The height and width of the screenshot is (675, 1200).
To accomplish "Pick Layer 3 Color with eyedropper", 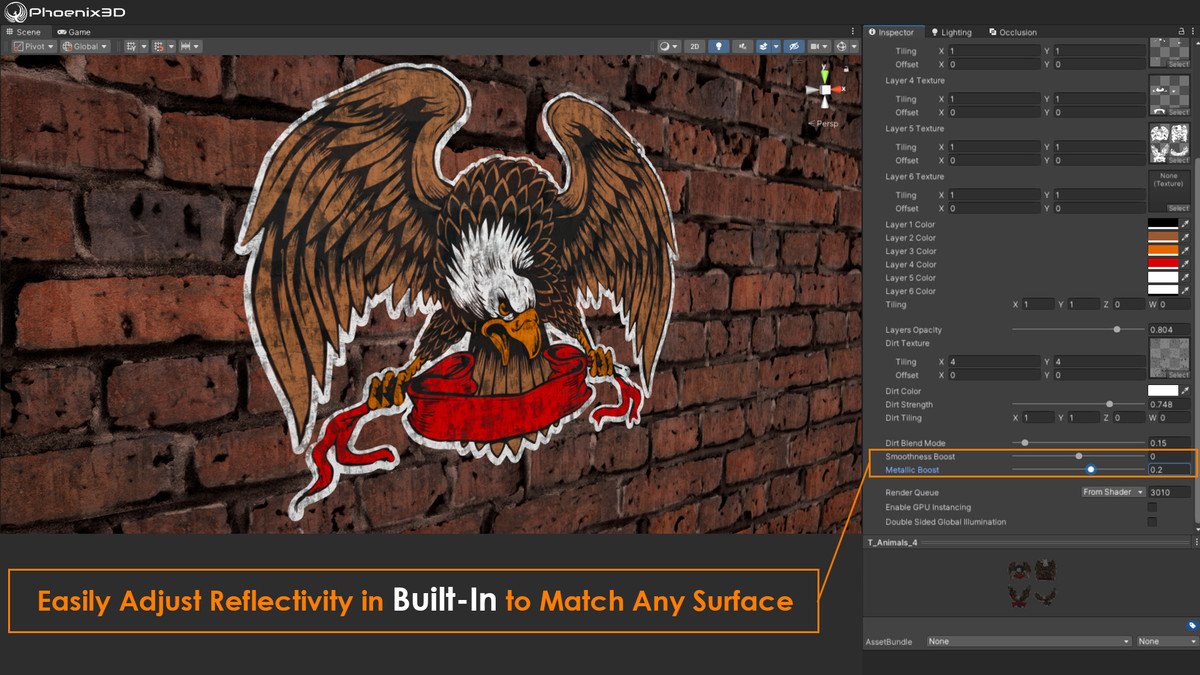I will [1186, 251].
